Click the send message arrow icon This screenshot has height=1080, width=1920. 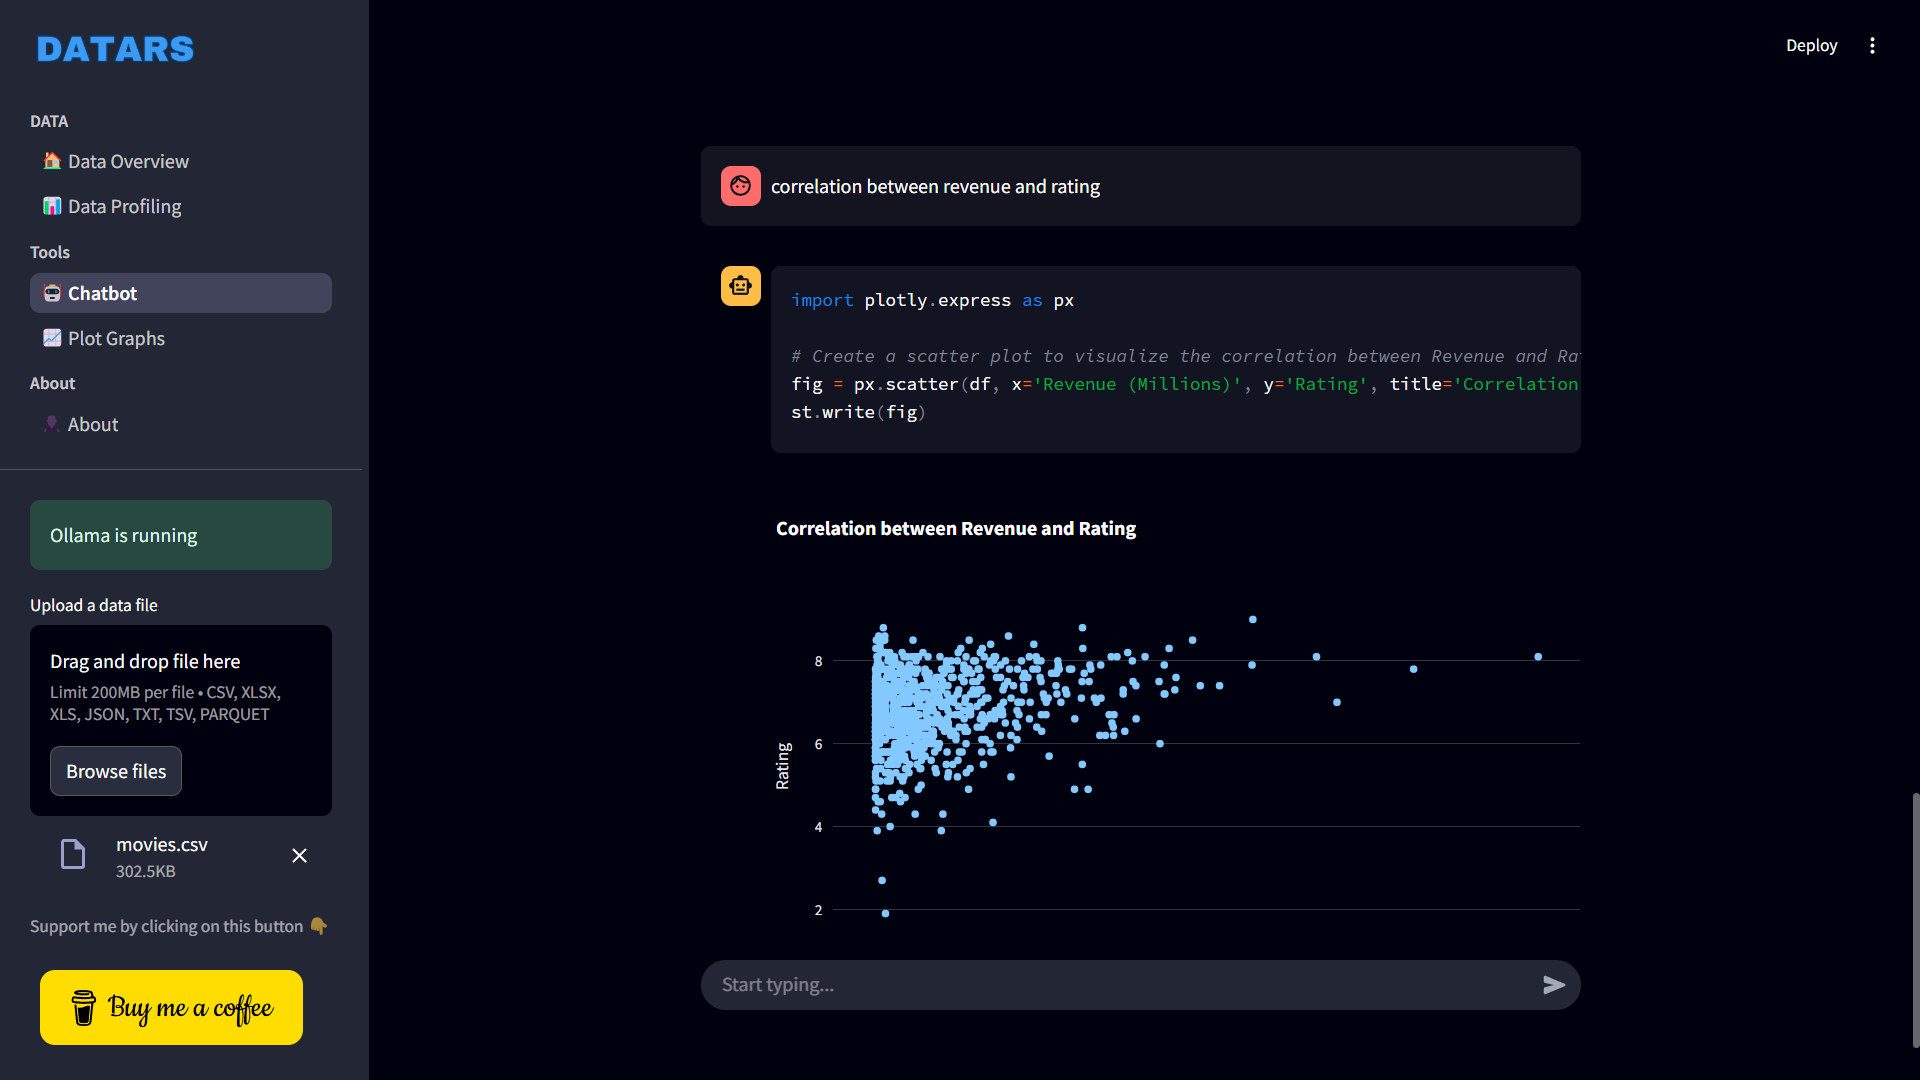click(x=1553, y=985)
